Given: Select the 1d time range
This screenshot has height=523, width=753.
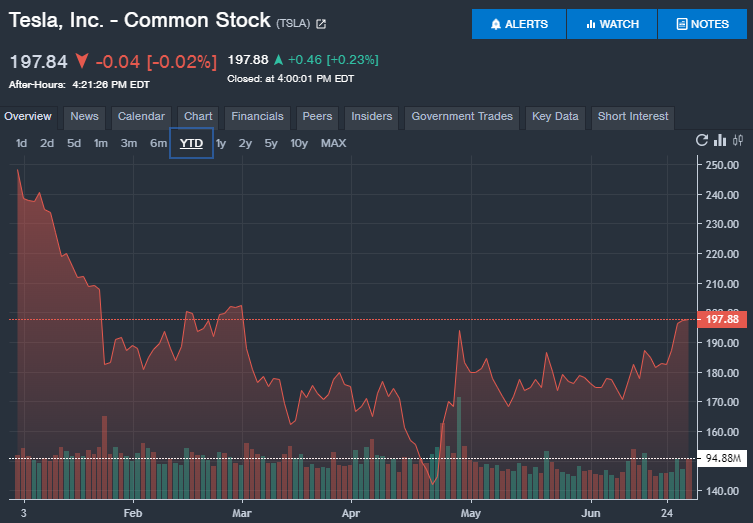Looking at the screenshot, I should (x=21, y=143).
